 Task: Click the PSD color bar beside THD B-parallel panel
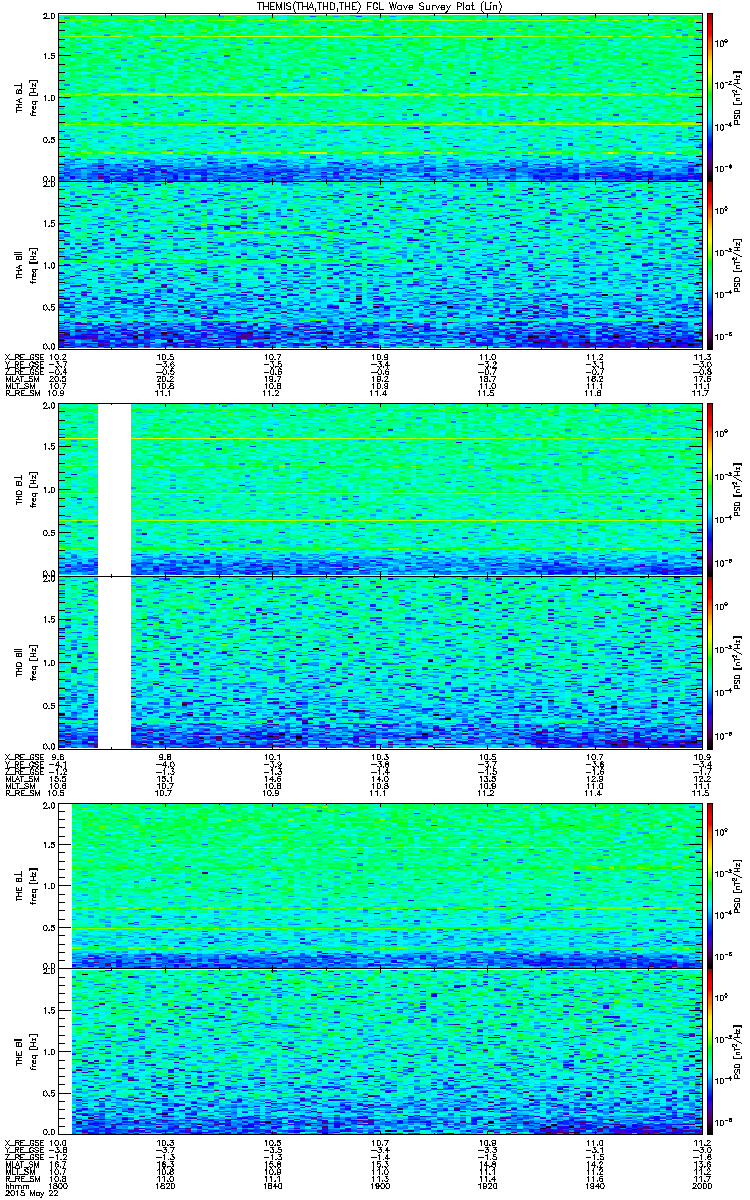pos(710,662)
